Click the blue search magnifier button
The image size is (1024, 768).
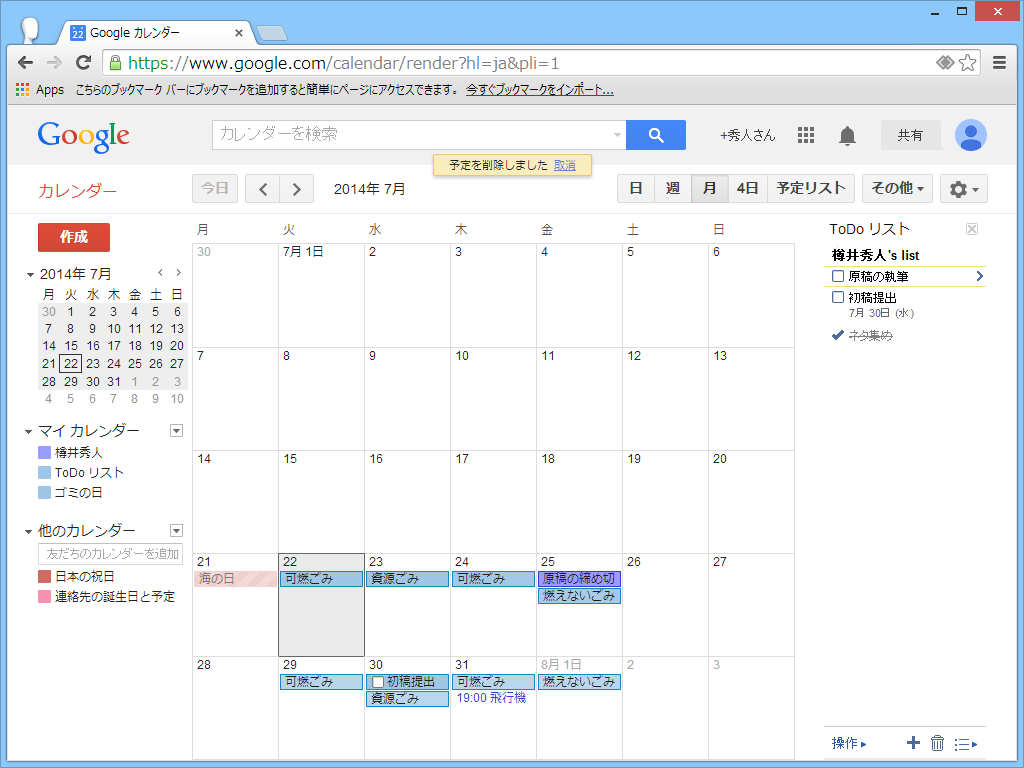[x=656, y=135]
